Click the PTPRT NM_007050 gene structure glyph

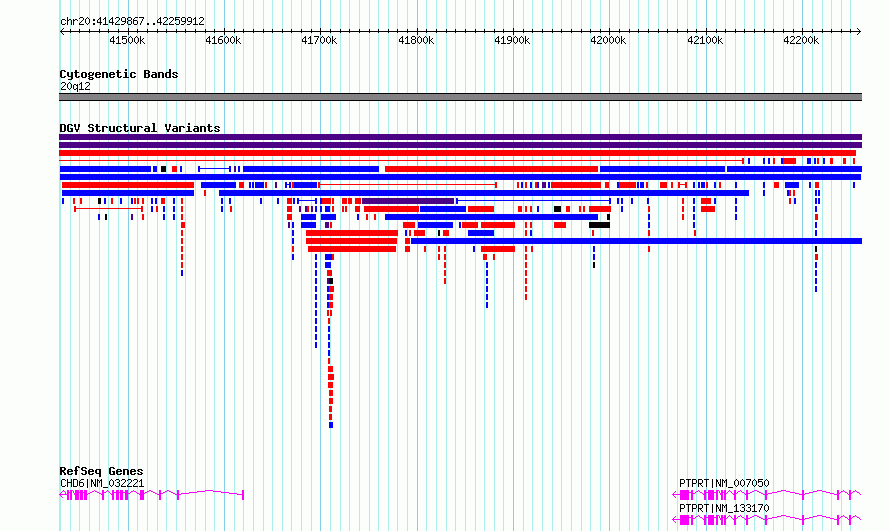[x=767, y=495]
